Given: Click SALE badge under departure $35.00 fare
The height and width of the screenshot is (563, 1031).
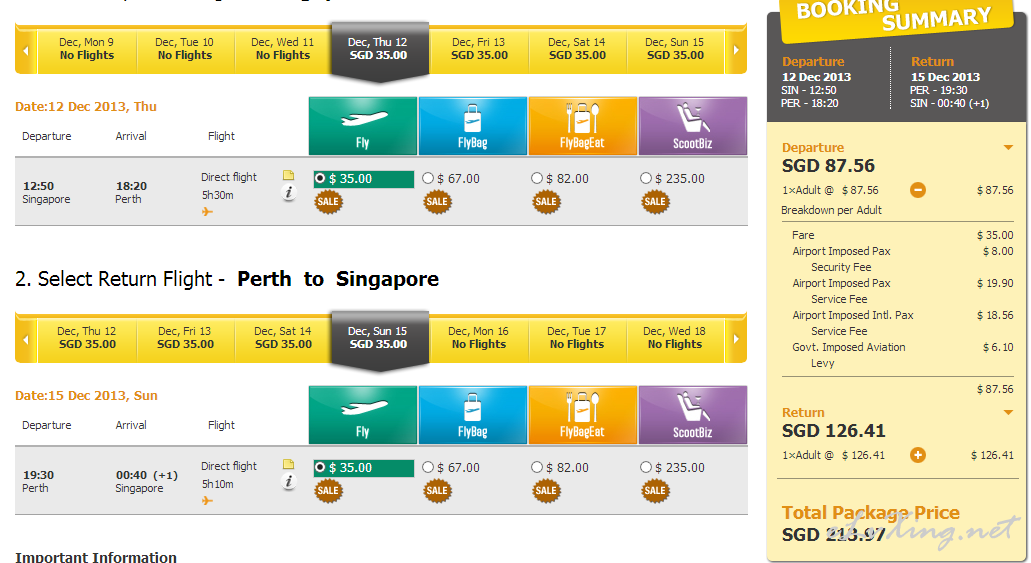Looking at the screenshot, I should pyautogui.click(x=328, y=201).
